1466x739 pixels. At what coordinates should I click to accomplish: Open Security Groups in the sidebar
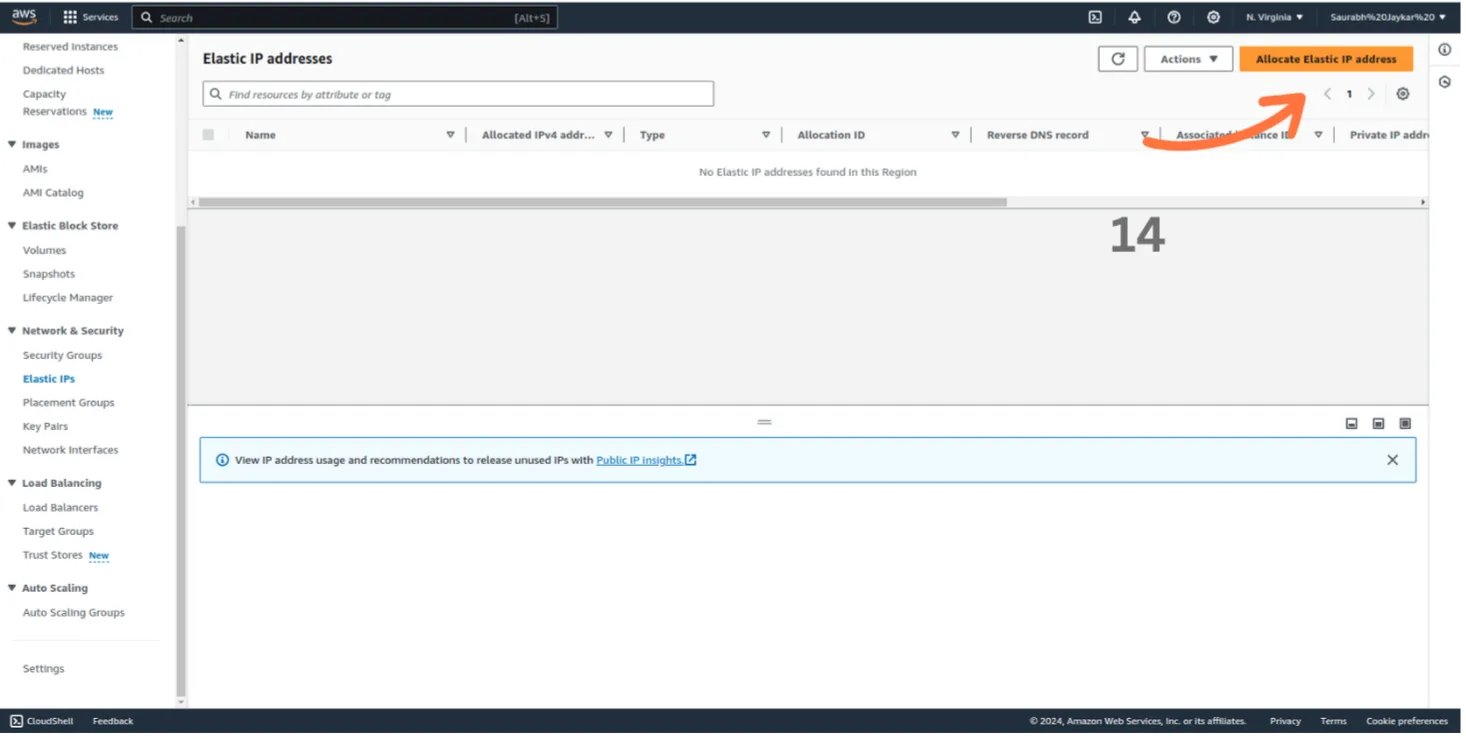[x=62, y=355]
